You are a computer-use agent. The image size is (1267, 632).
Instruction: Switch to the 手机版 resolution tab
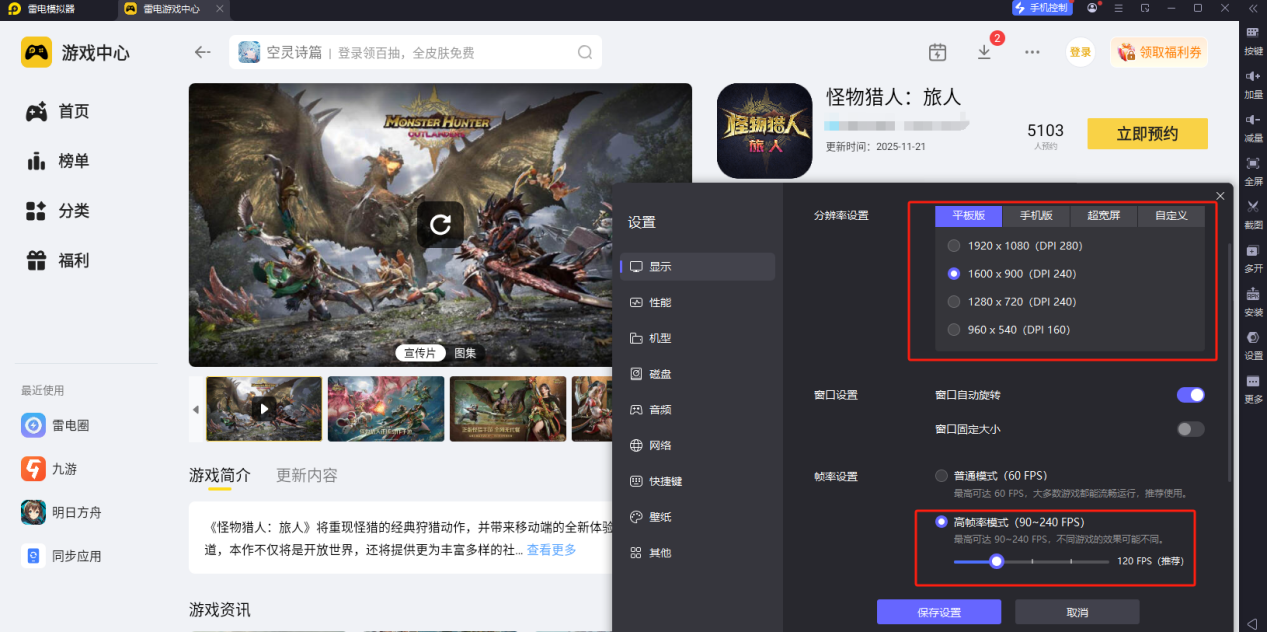[1036, 216]
